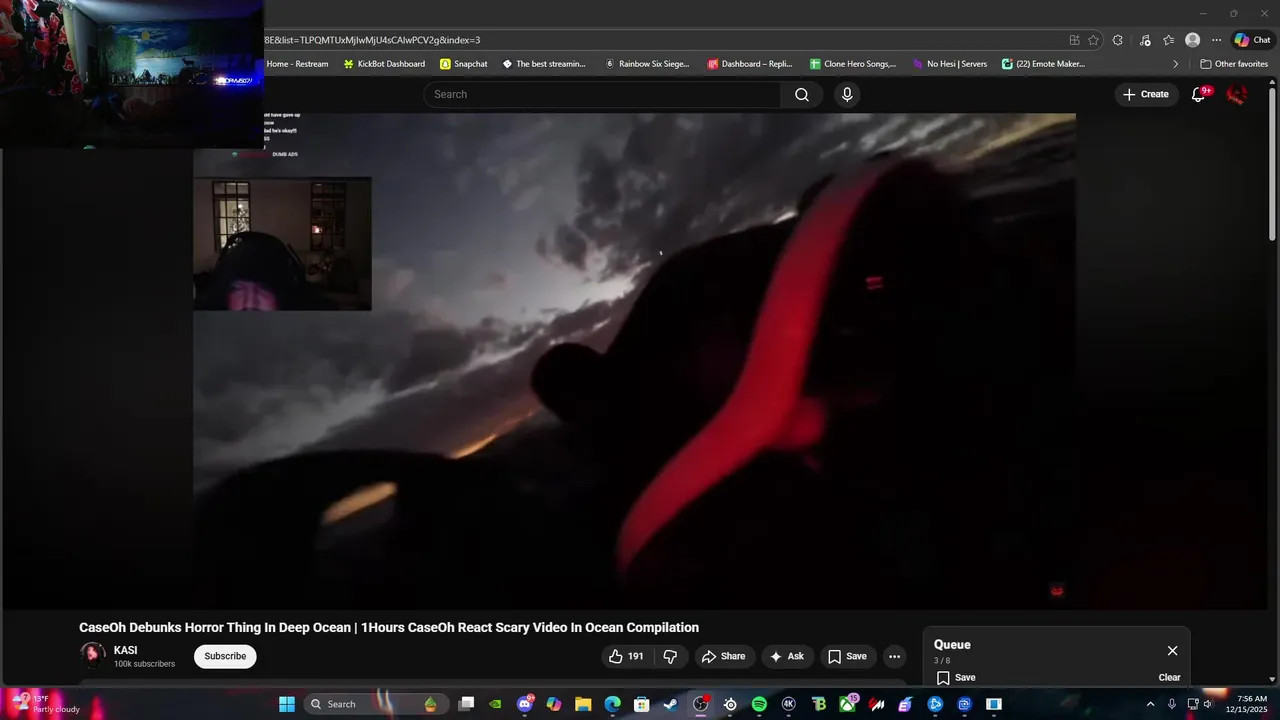Open the Edge favorites list icon
Screen dimensions: 1280x720
tap(1168, 40)
